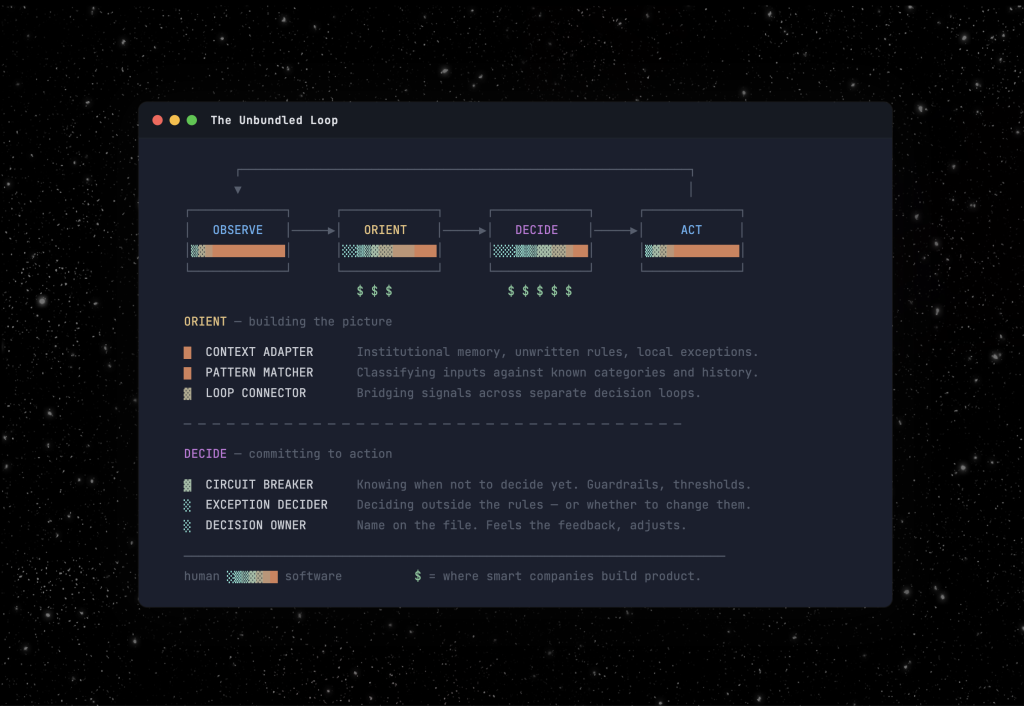The height and width of the screenshot is (706, 1024).
Task: Select the dithered icon next to LOOP CONNECTOR
Action: click(188, 393)
